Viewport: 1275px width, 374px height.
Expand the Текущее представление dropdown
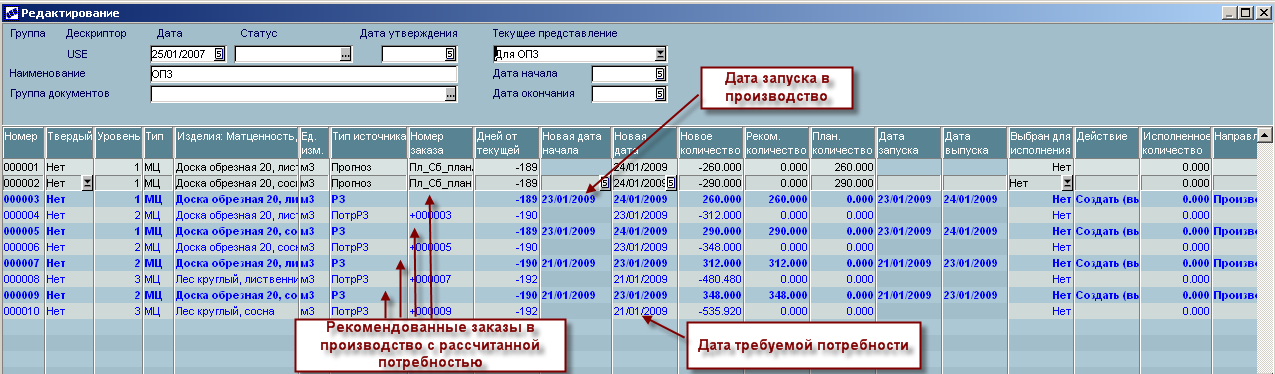coord(660,54)
